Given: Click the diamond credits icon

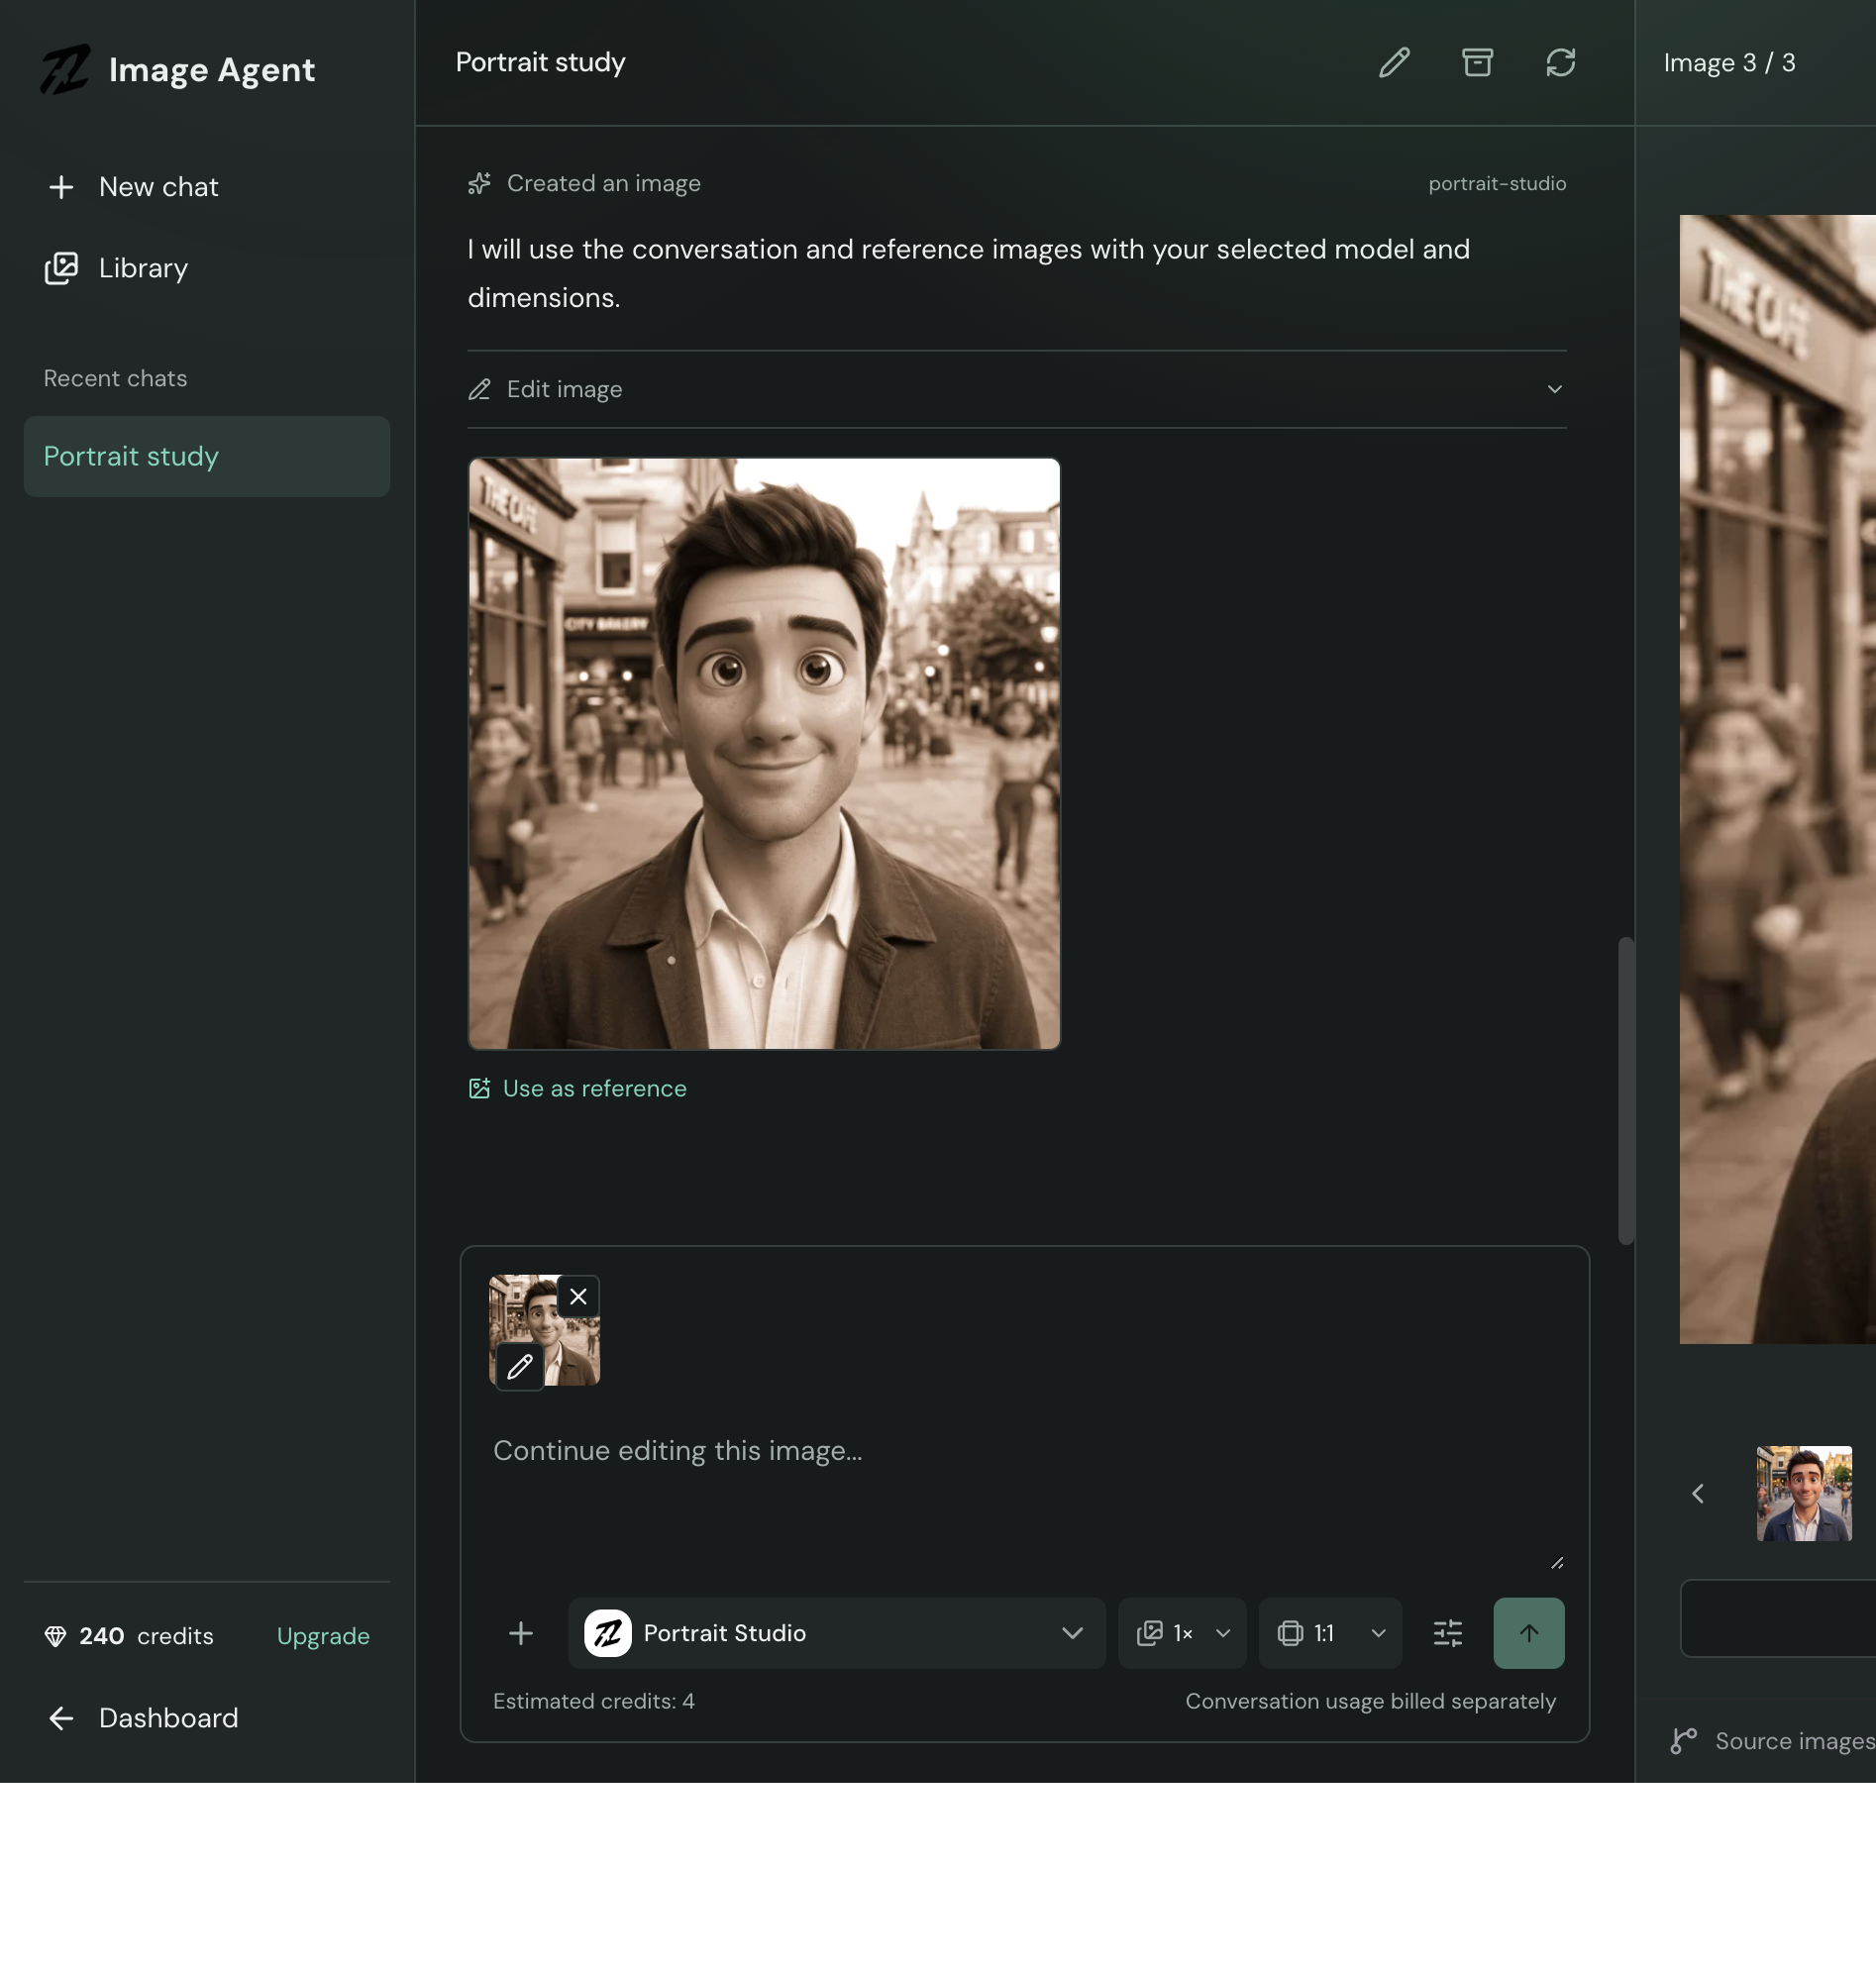Looking at the screenshot, I should pyautogui.click(x=56, y=1636).
